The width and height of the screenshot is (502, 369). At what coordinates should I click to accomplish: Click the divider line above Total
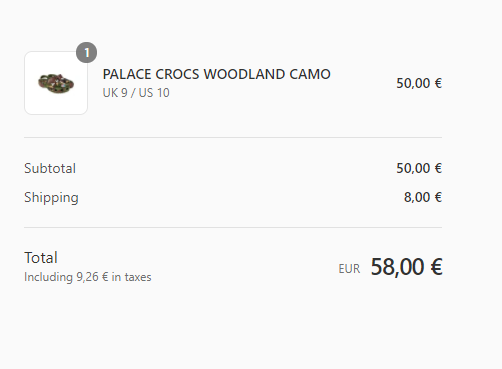point(233,228)
